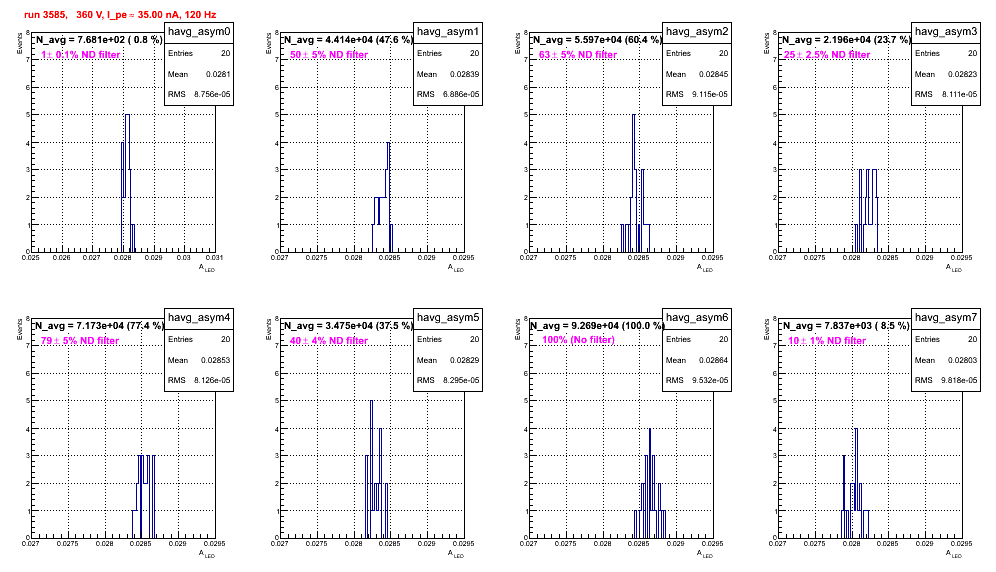The image size is (996, 572).
Task: Click the 0.031 x-axis tick of havg_asym0
Action: point(215,257)
